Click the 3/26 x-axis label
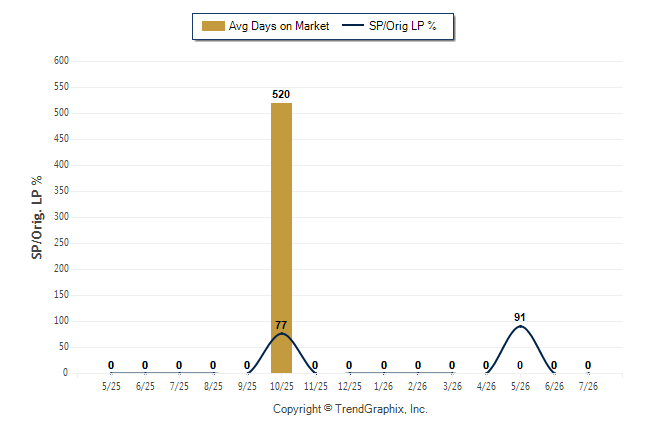The height and width of the screenshot is (434, 646). click(452, 386)
